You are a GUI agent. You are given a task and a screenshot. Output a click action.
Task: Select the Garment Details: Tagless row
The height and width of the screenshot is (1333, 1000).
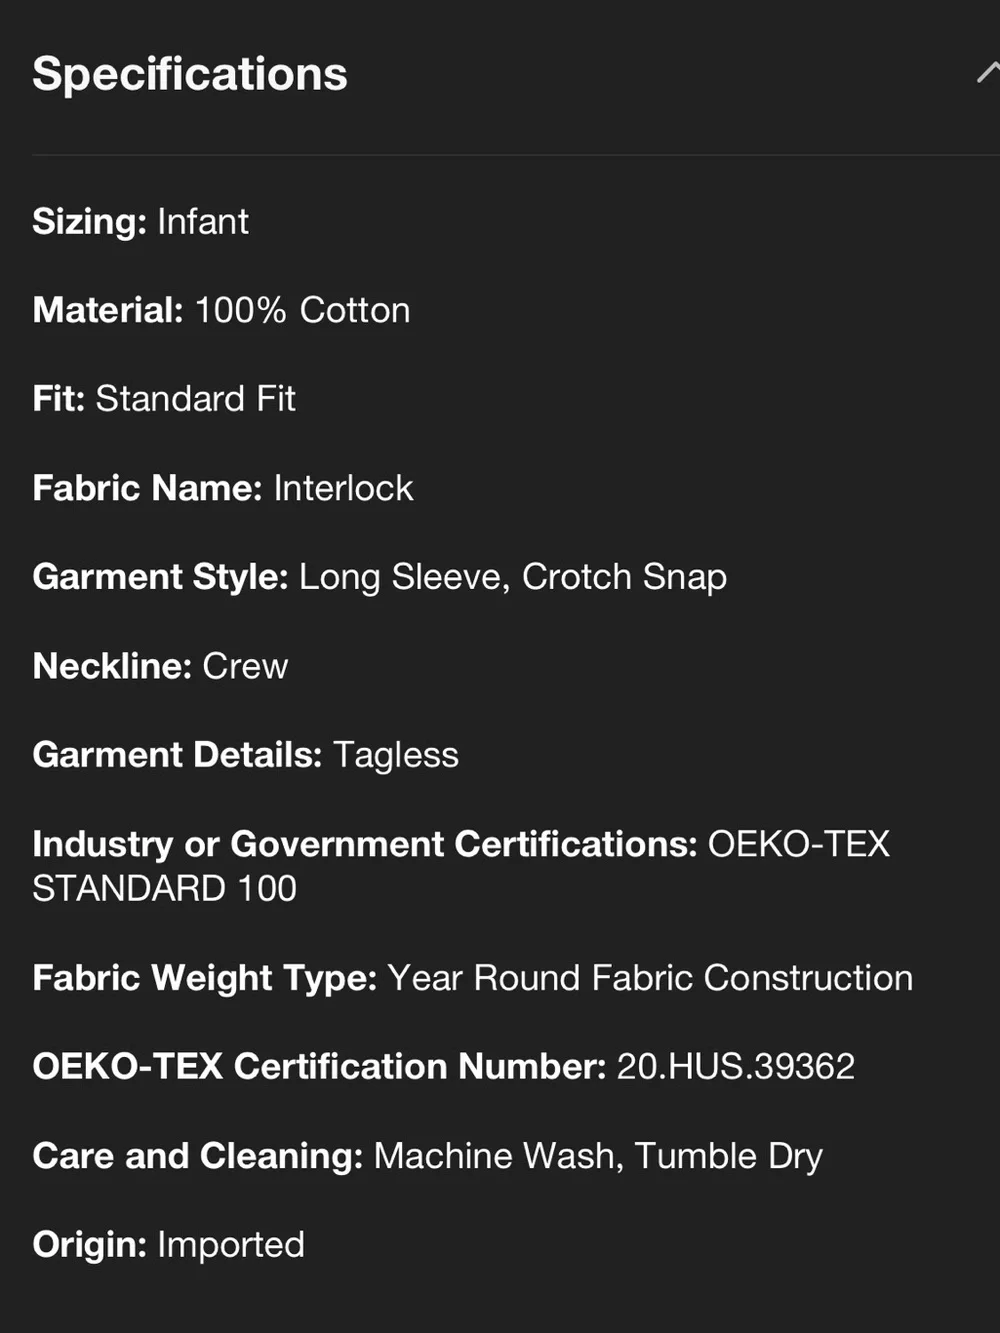coord(245,755)
